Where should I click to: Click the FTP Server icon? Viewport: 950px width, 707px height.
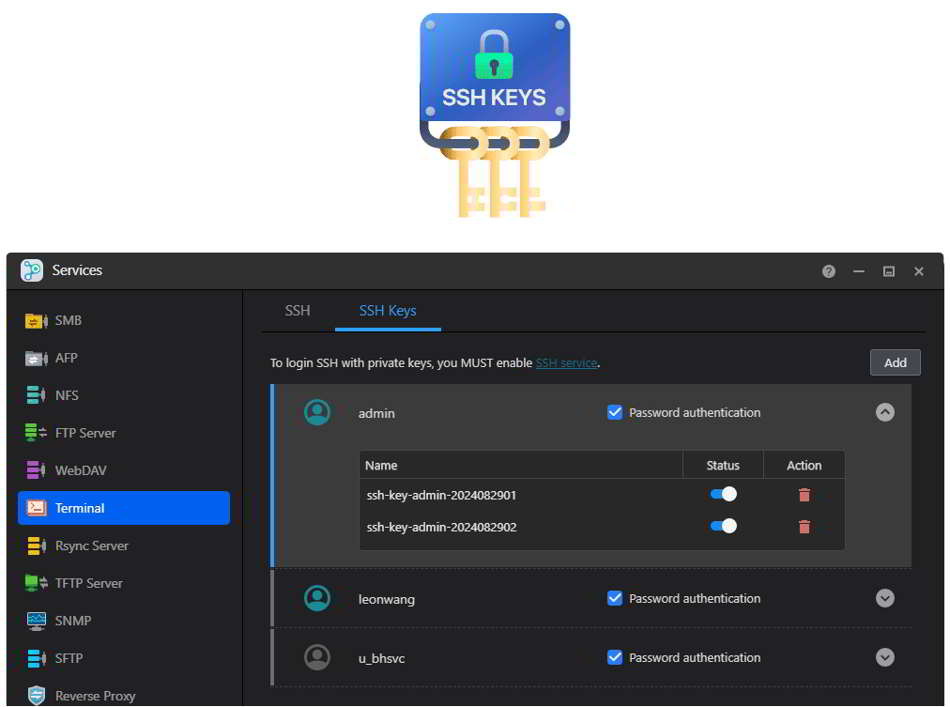(36, 433)
